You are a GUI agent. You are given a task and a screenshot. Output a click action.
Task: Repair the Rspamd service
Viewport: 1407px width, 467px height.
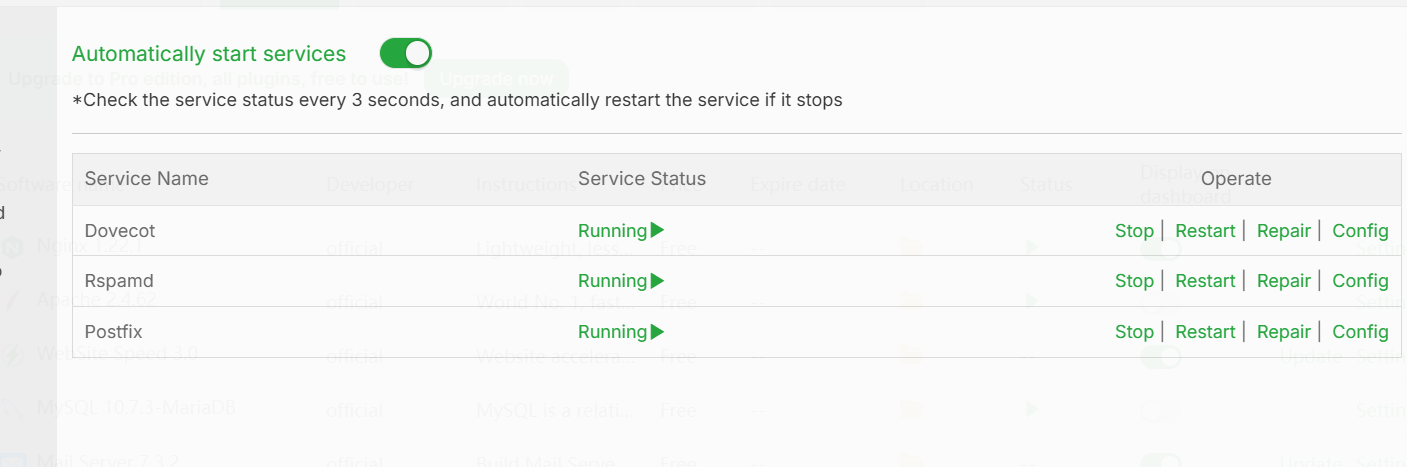point(1283,281)
